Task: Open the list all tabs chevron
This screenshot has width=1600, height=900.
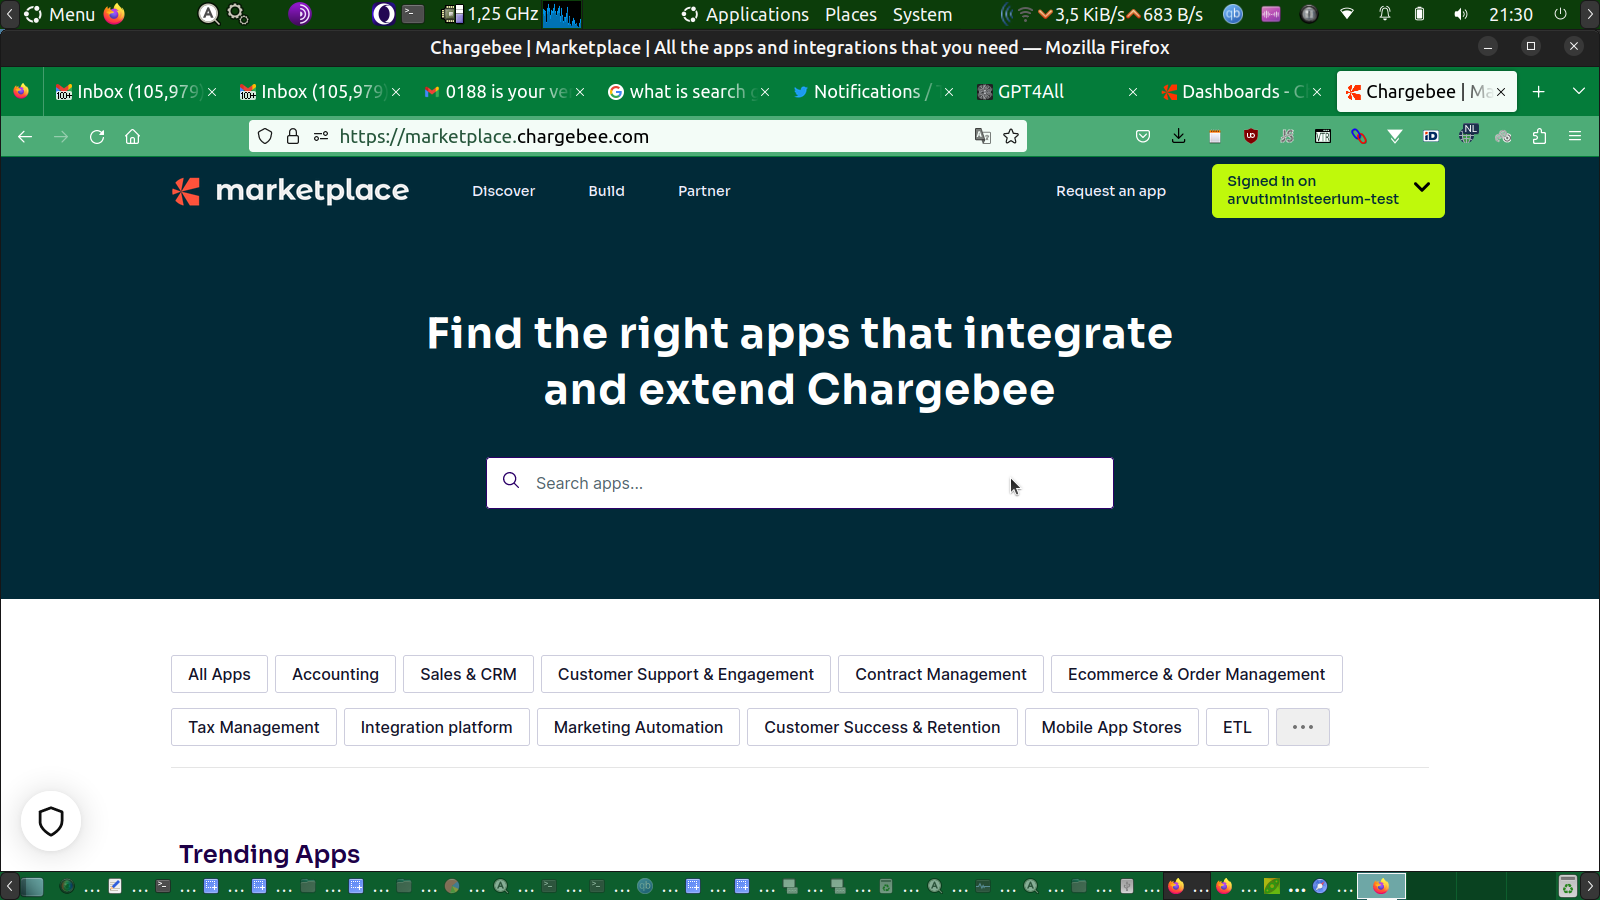Action: coord(1579,91)
